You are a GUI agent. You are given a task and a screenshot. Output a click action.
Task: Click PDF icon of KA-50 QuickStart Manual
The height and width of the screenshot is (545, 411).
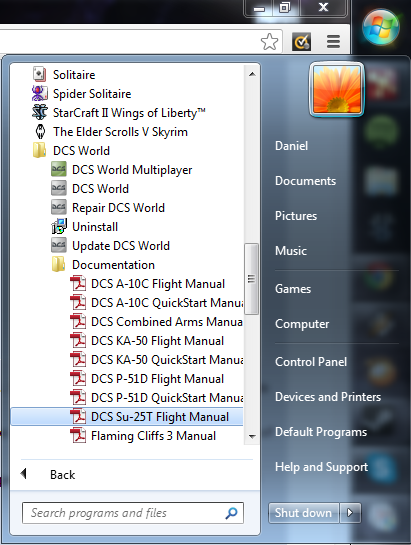[78, 359]
